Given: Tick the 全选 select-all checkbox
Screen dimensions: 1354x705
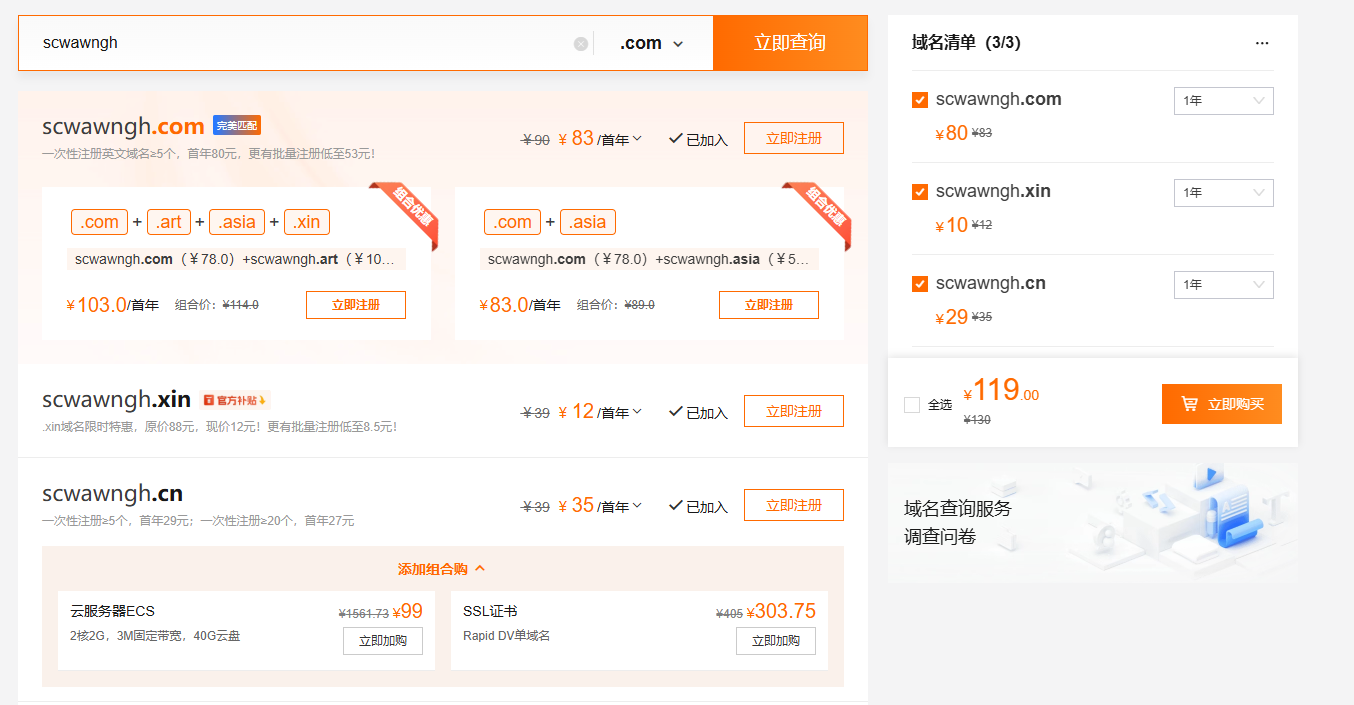Looking at the screenshot, I should 911,405.
